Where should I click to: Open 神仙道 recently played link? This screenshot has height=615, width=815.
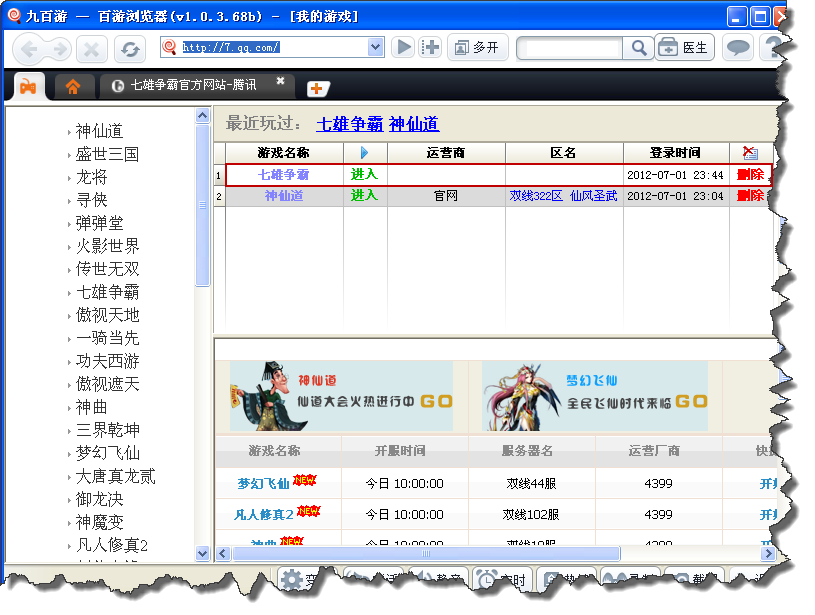pyautogui.click(x=414, y=124)
